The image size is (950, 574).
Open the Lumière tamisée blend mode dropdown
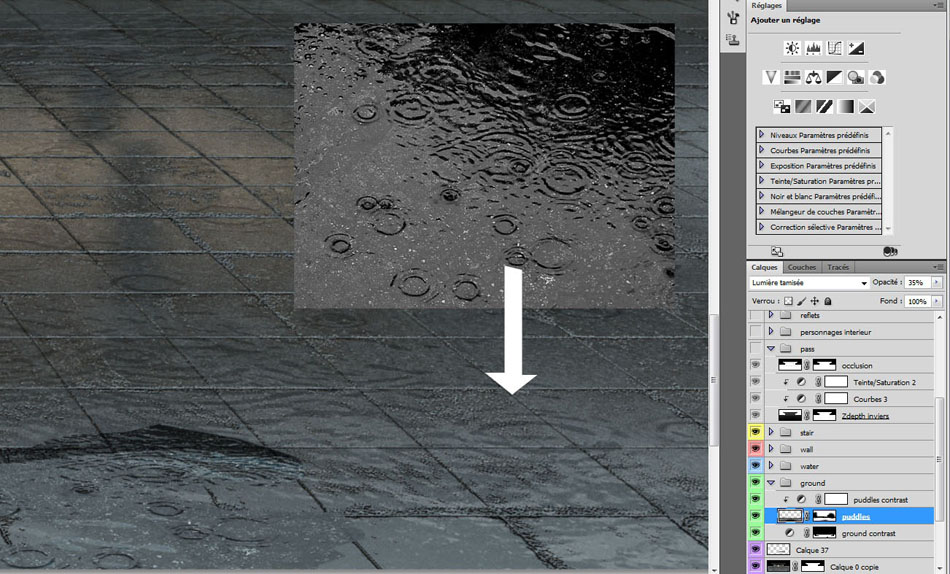(x=809, y=283)
